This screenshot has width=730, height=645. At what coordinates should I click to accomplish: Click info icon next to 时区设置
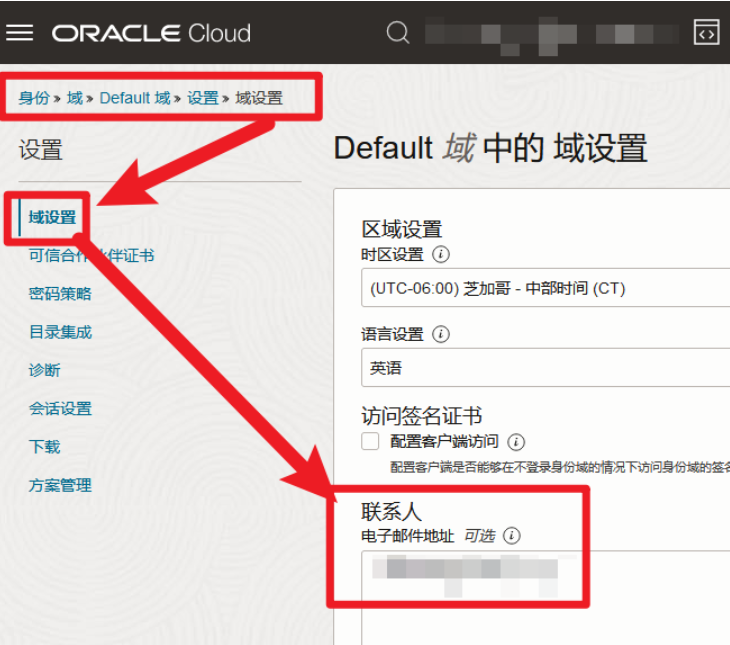pos(441,254)
